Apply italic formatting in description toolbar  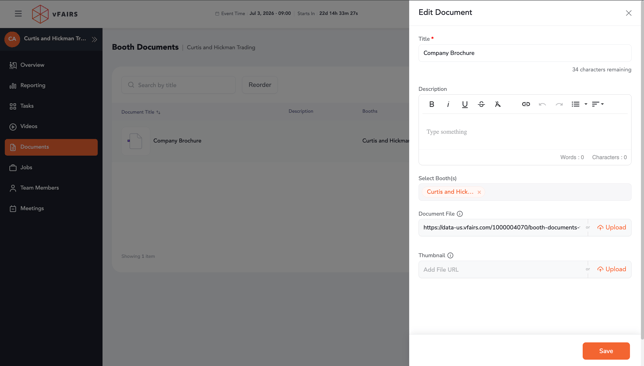coord(448,104)
